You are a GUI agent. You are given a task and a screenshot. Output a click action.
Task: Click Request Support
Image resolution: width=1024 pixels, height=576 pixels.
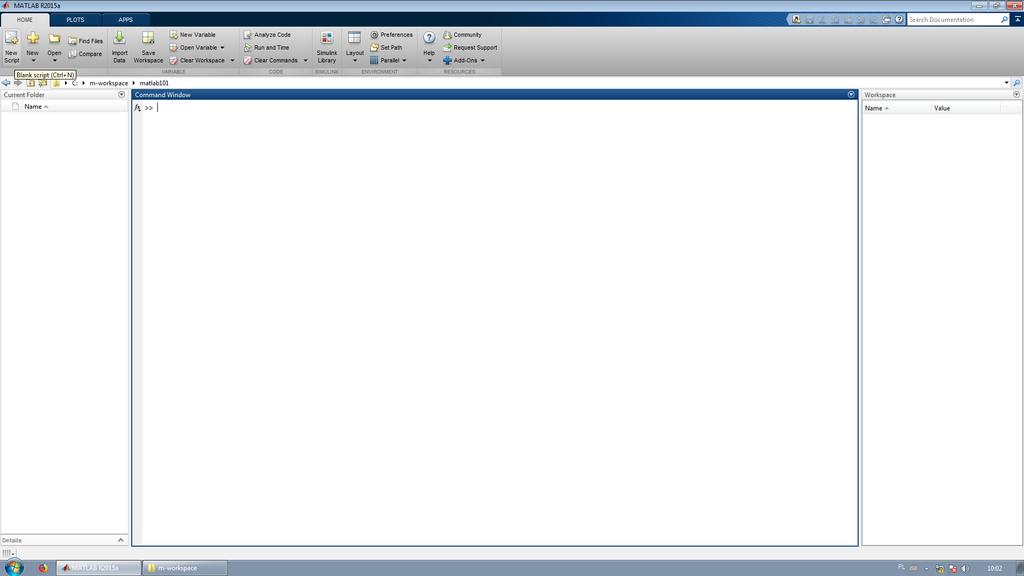point(470,48)
